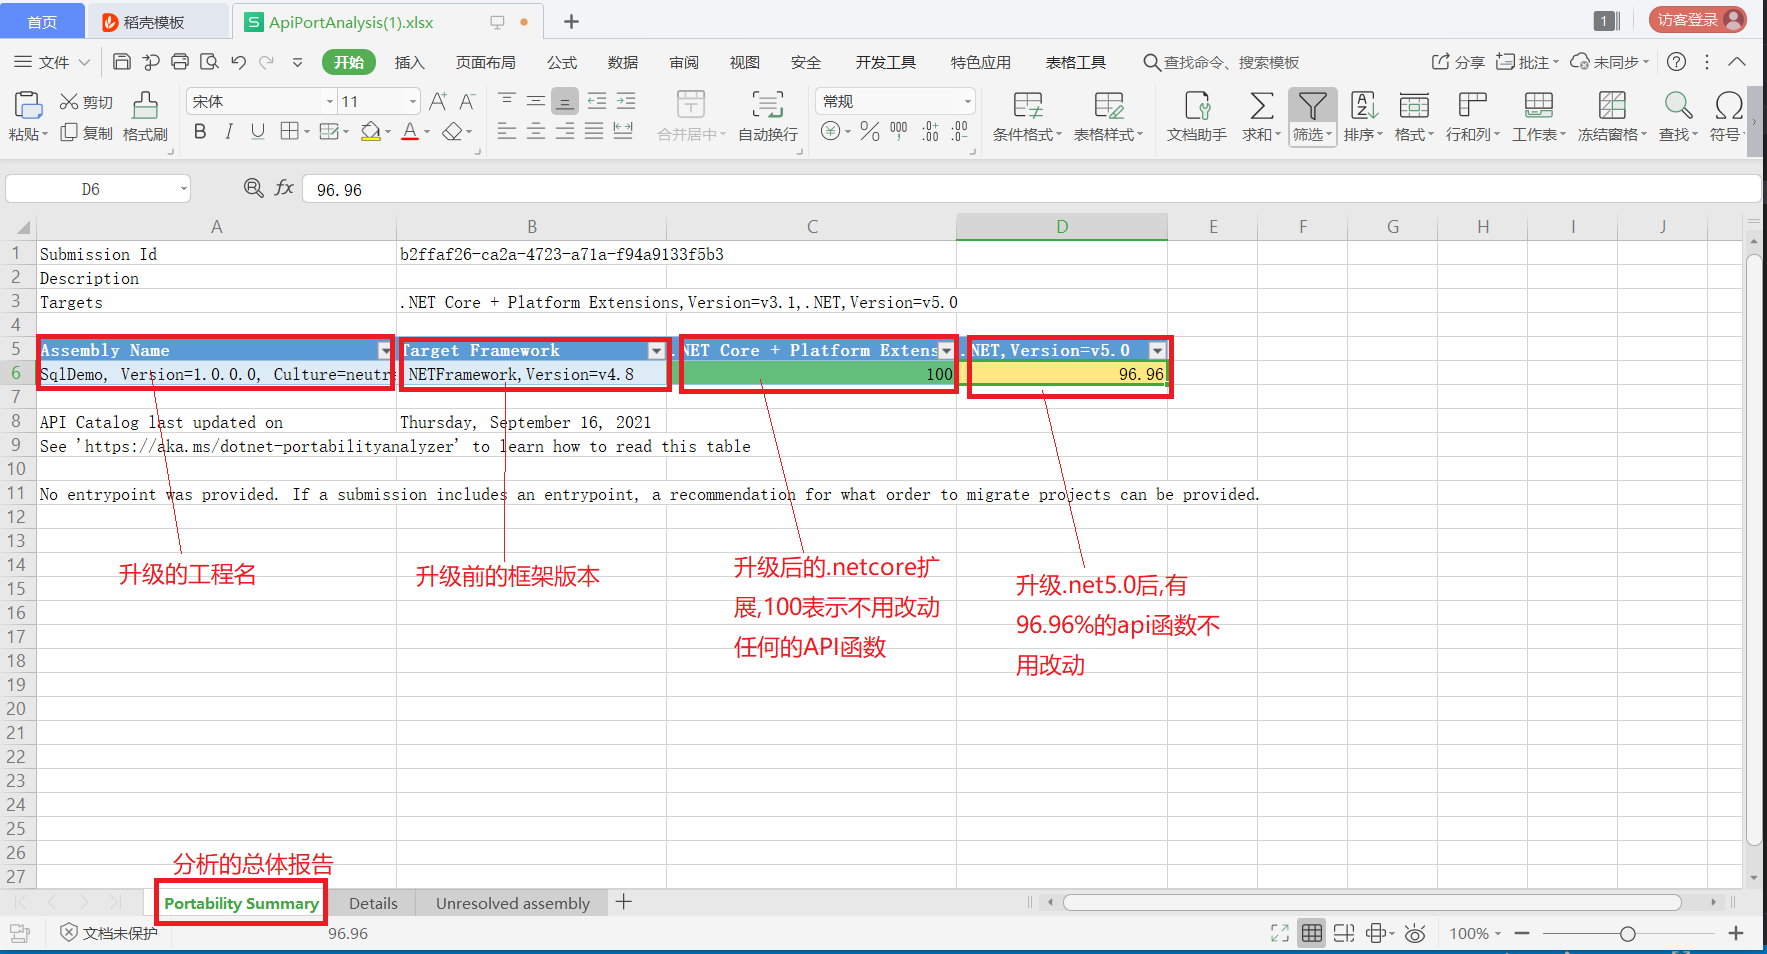
Task: Increase decimal places
Action: [x=931, y=131]
